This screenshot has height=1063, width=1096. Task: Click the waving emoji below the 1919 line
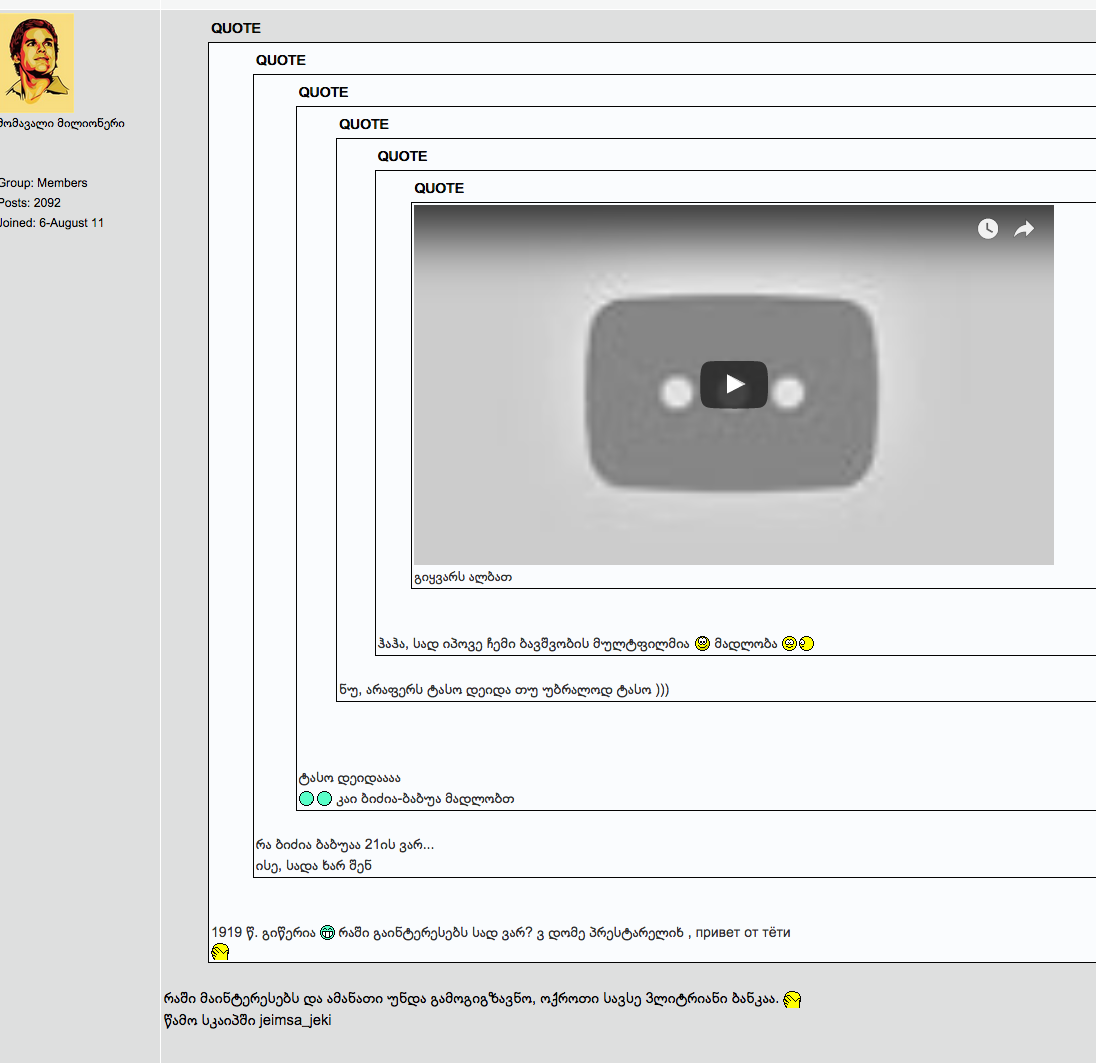(x=220, y=951)
